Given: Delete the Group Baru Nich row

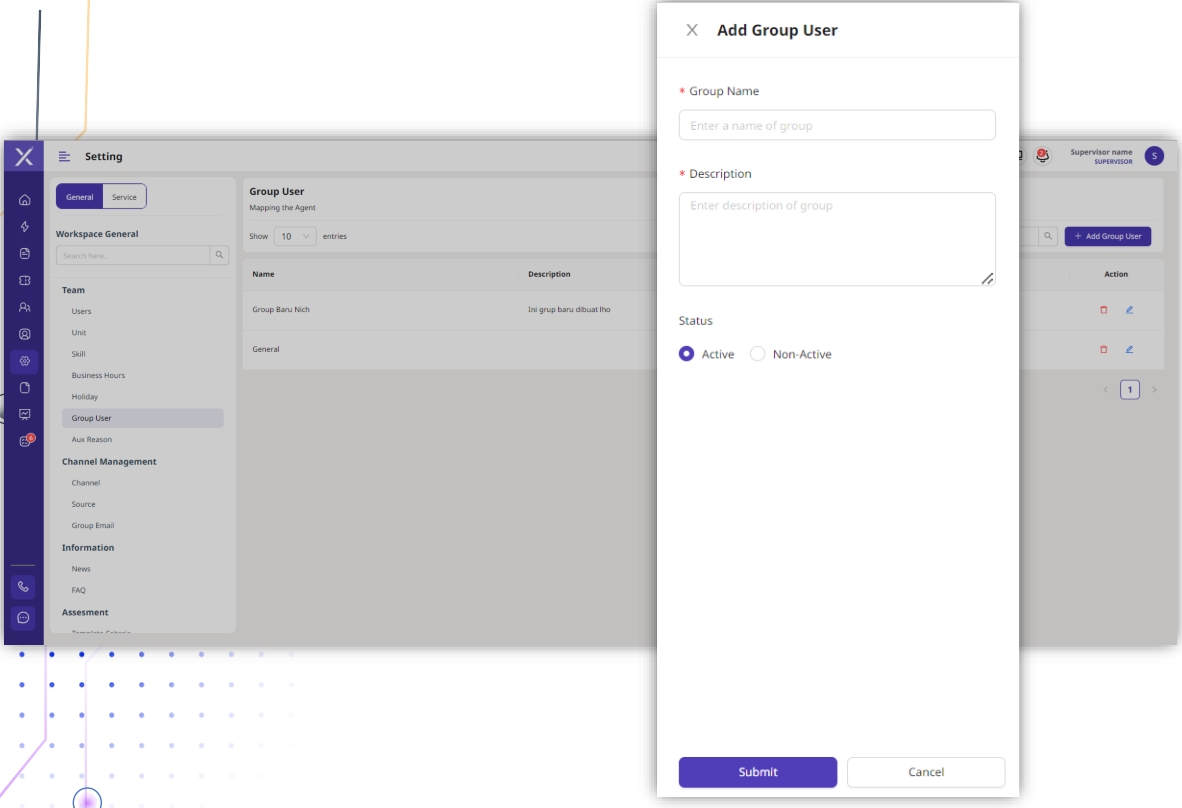Looking at the screenshot, I should pos(1104,310).
